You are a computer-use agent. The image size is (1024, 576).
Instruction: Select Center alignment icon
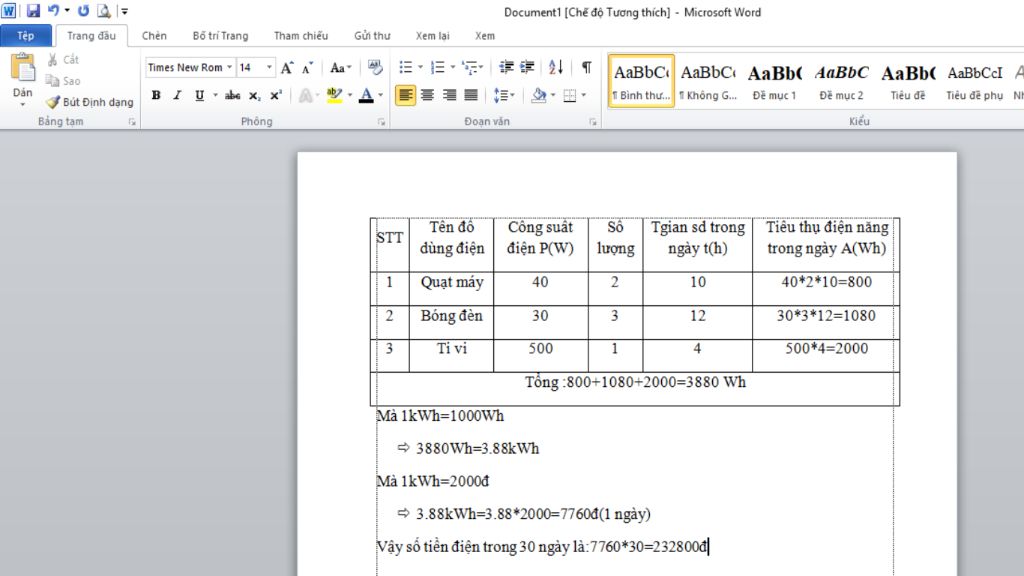point(427,95)
